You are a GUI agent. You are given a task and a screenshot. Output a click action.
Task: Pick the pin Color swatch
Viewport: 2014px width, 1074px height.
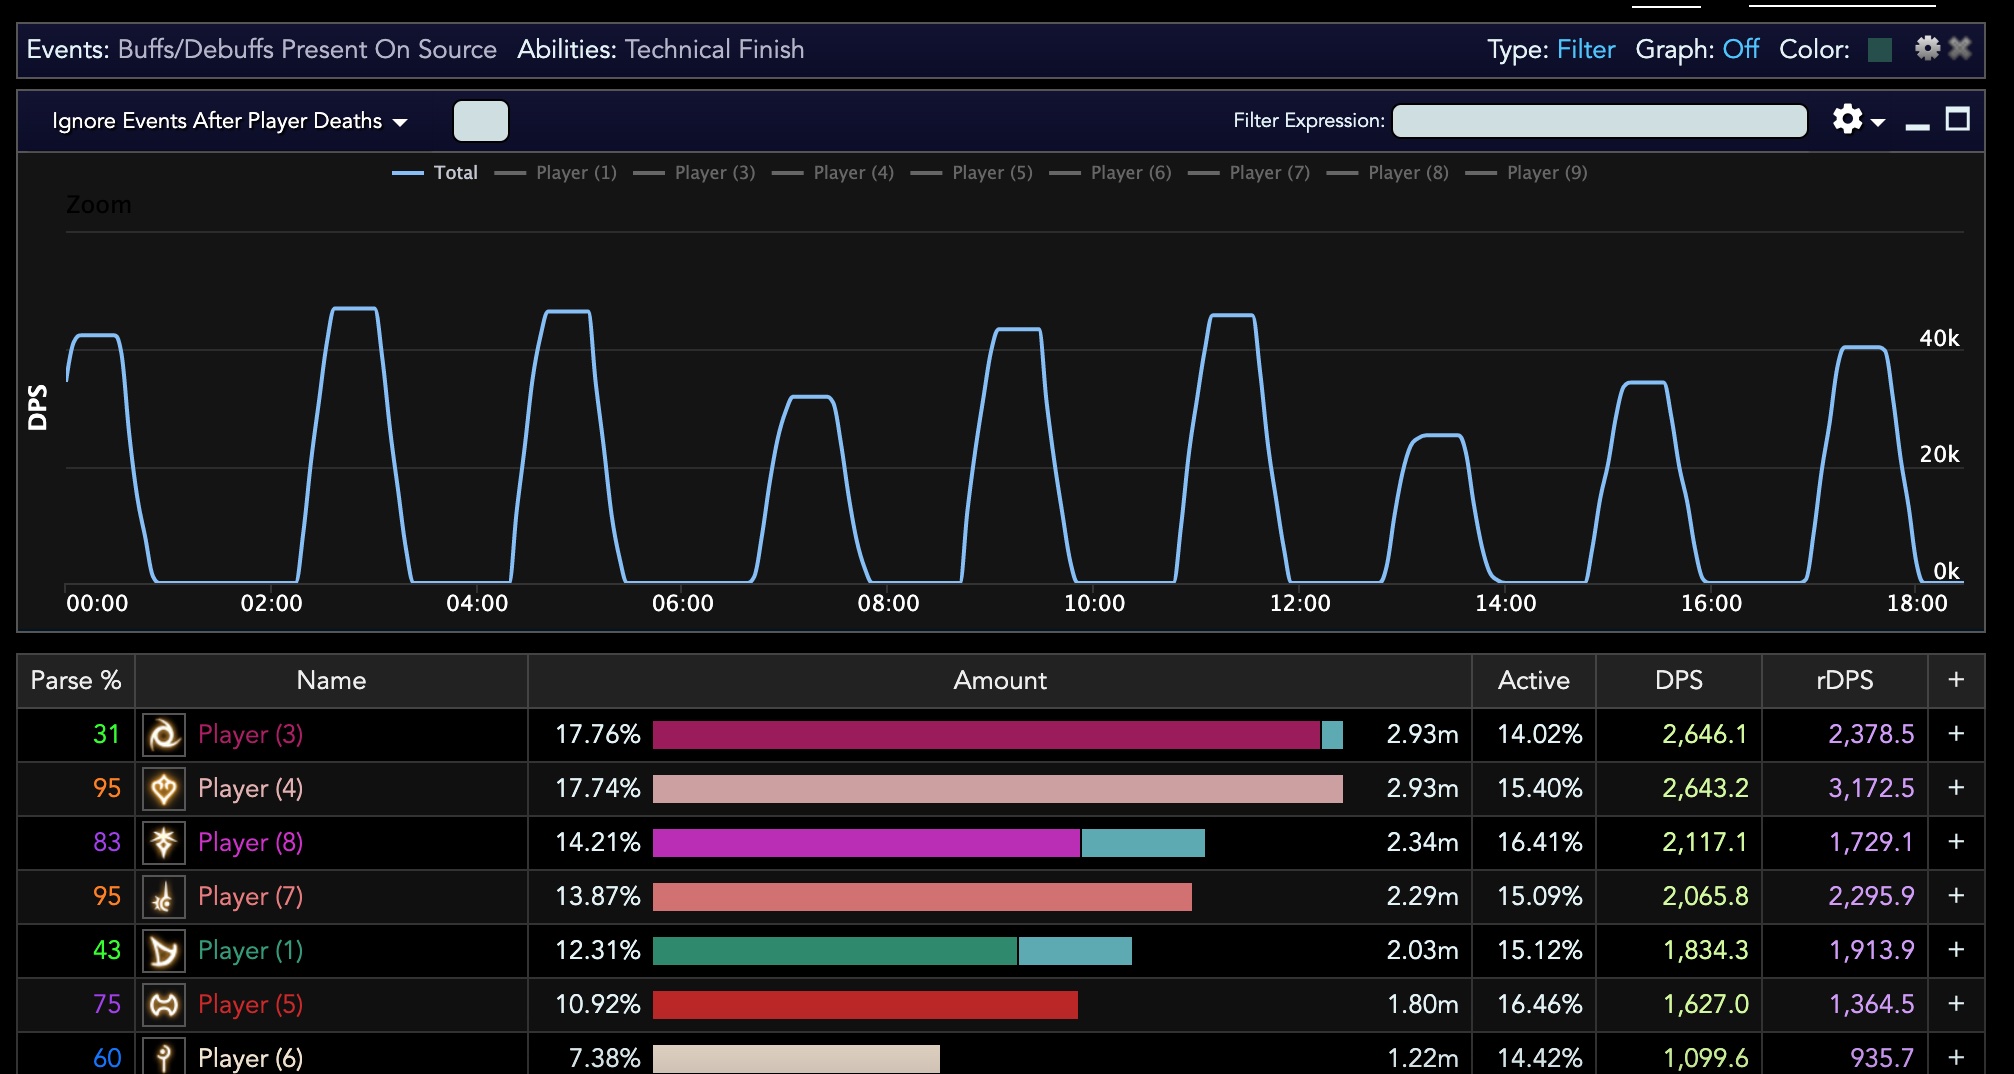pos(1880,49)
